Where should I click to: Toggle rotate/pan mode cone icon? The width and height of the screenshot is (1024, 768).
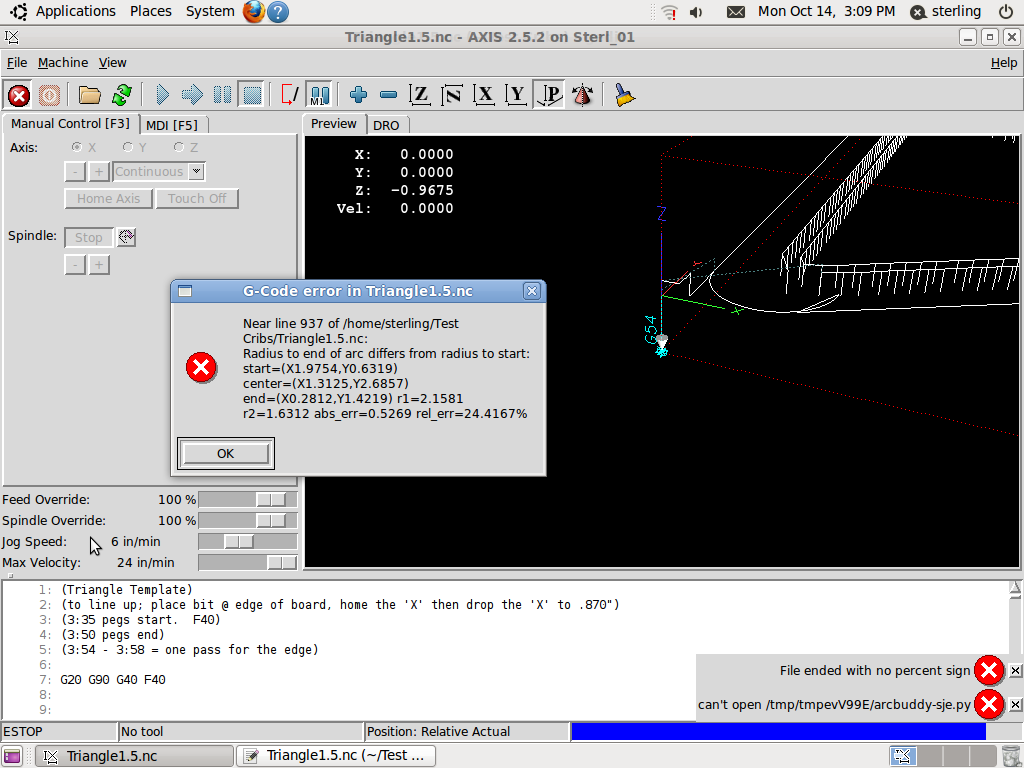coord(582,95)
